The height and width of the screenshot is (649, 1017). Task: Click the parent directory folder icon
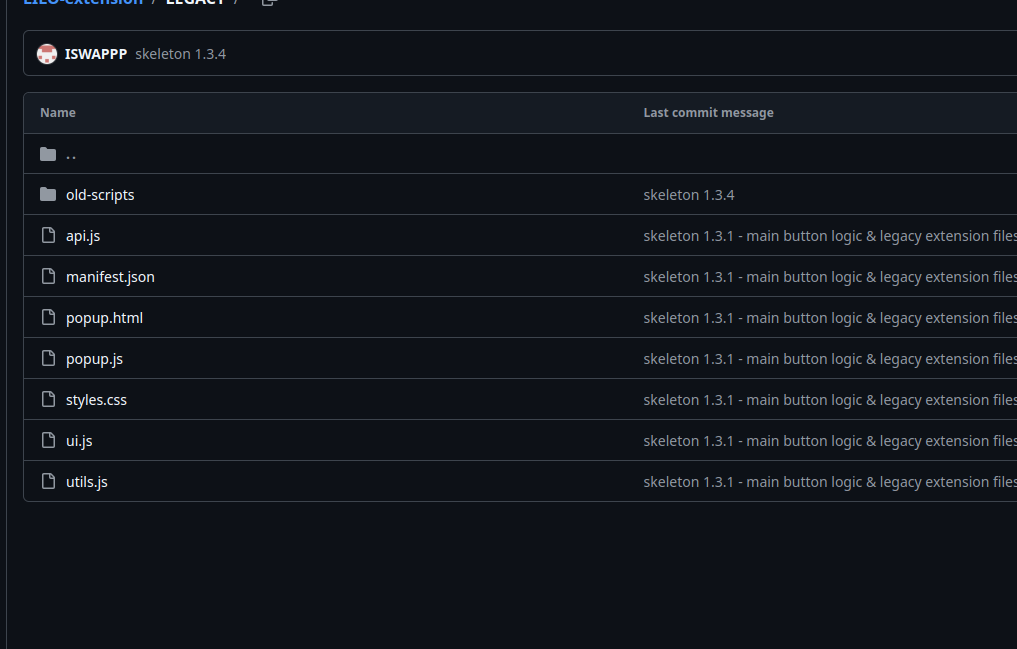(x=48, y=154)
